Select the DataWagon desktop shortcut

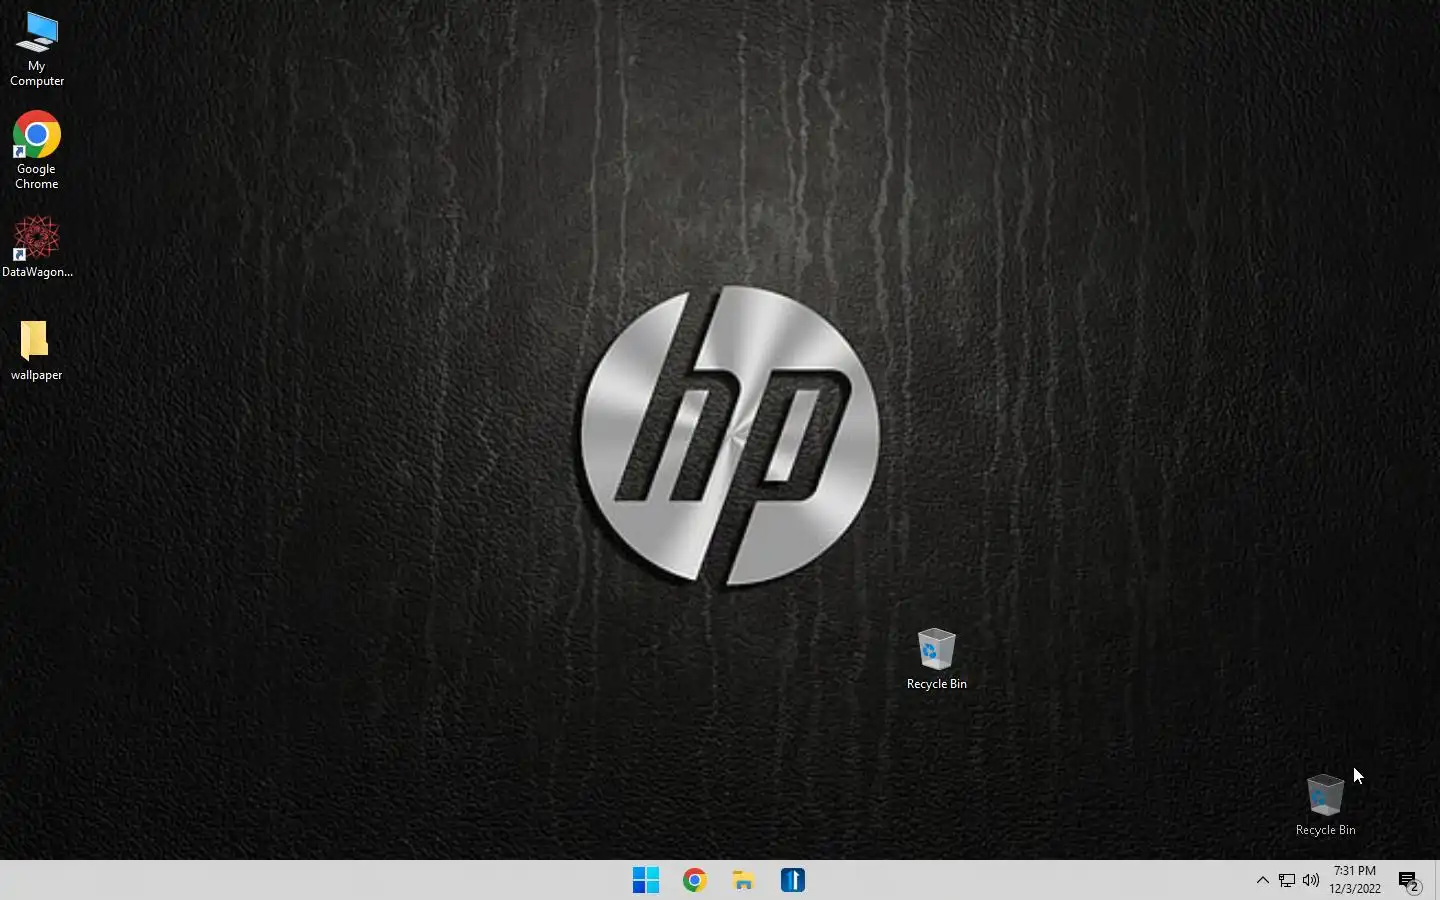[x=37, y=247]
